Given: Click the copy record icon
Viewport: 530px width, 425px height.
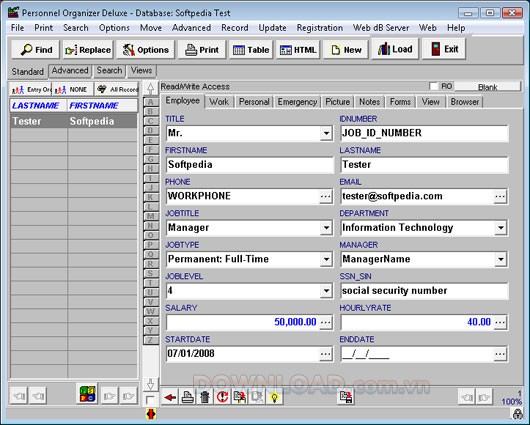Looking at the screenshot, I should 240,397.
